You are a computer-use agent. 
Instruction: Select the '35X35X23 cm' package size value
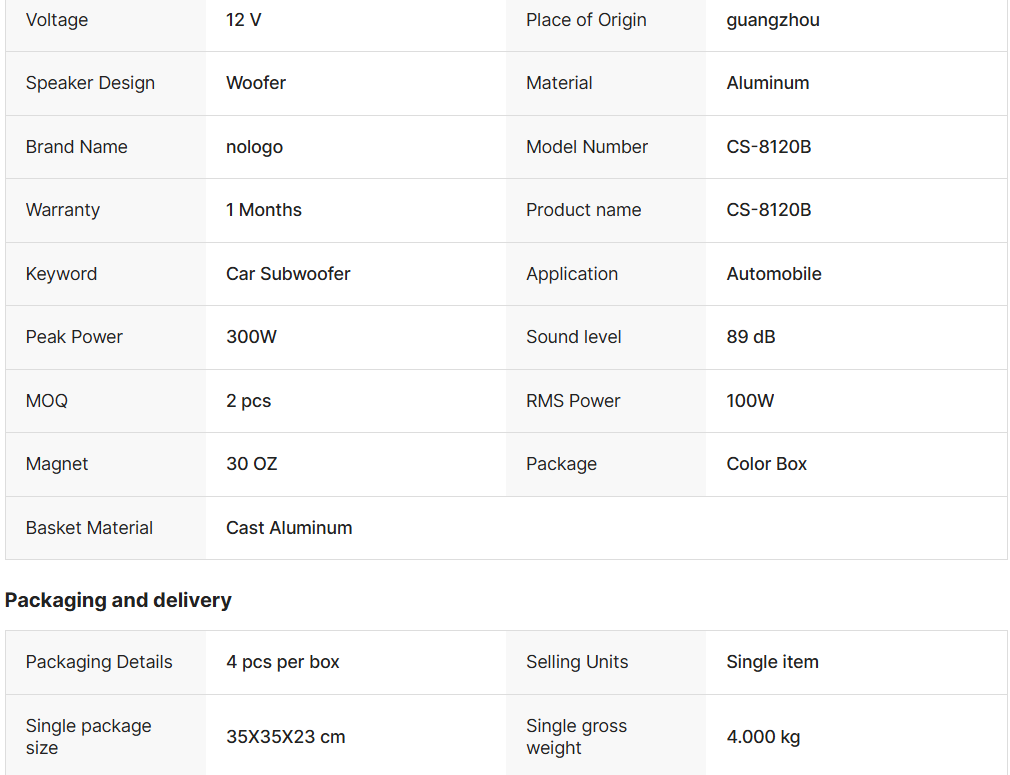(x=286, y=737)
